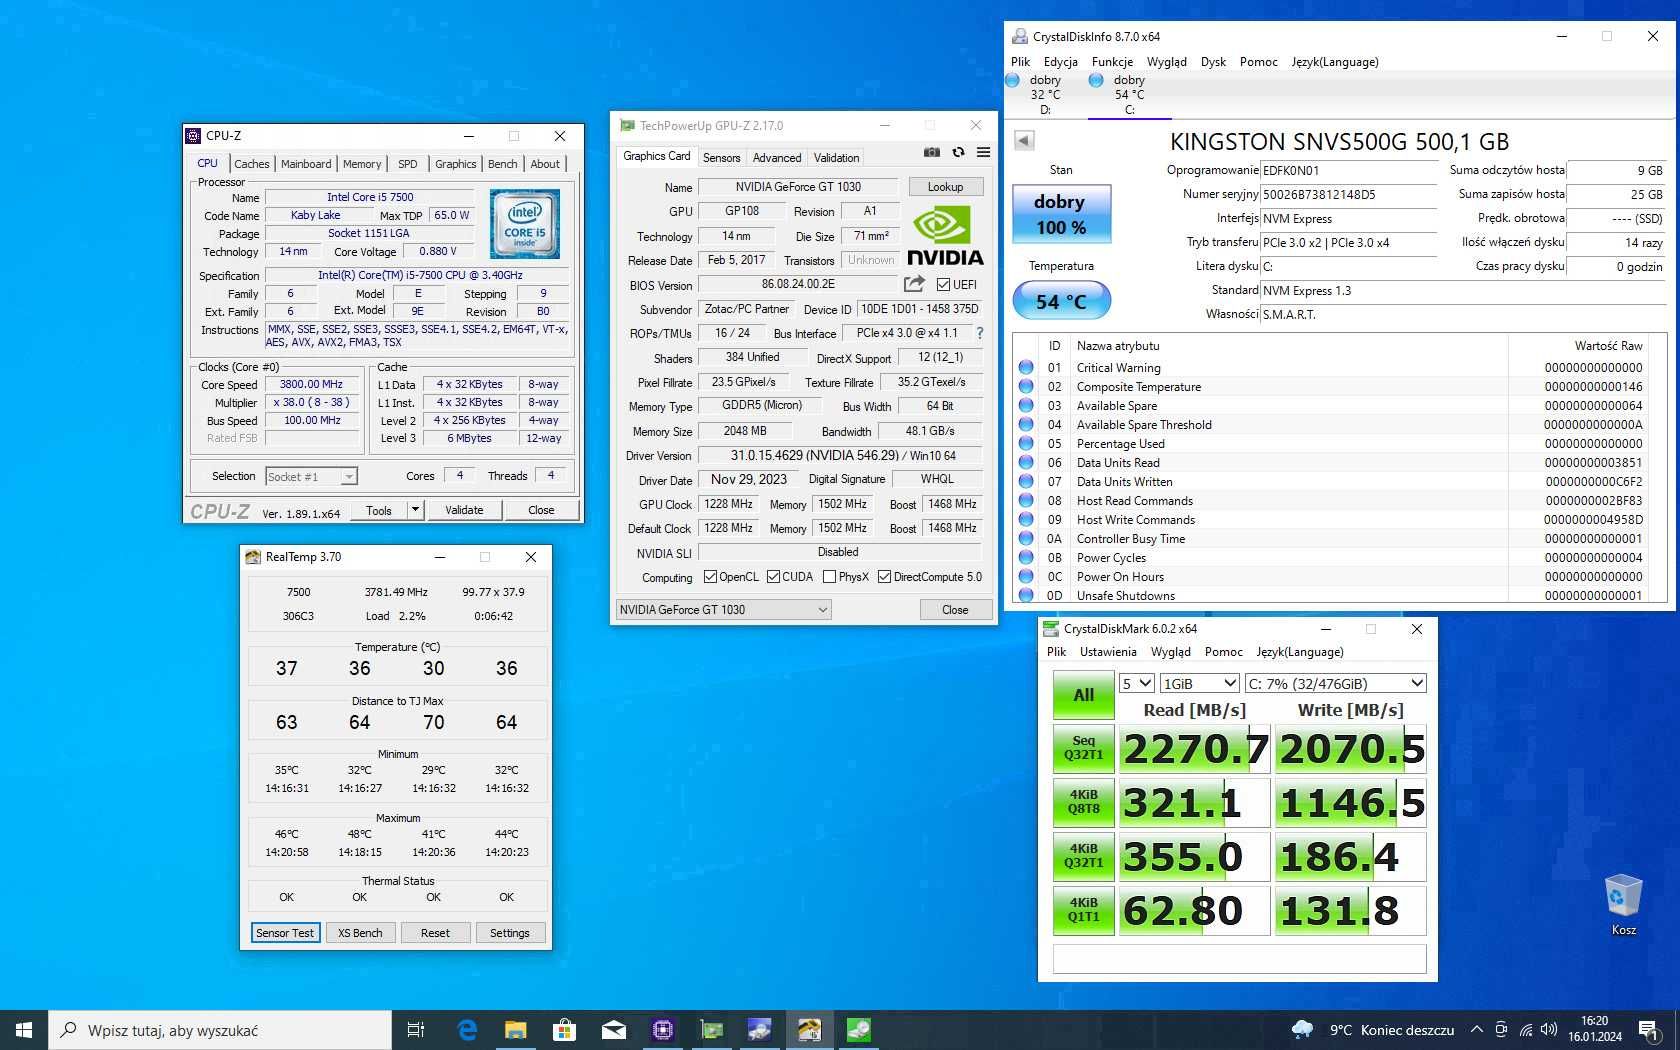1680x1050 pixels.
Task: Click the XS Bench button in RealTemp
Action: coord(360,933)
